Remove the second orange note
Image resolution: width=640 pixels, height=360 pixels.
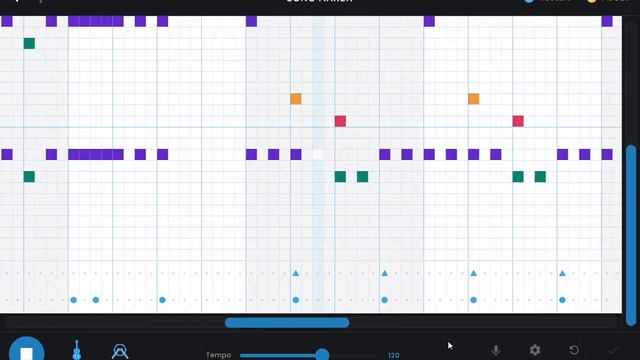(x=473, y=99)
